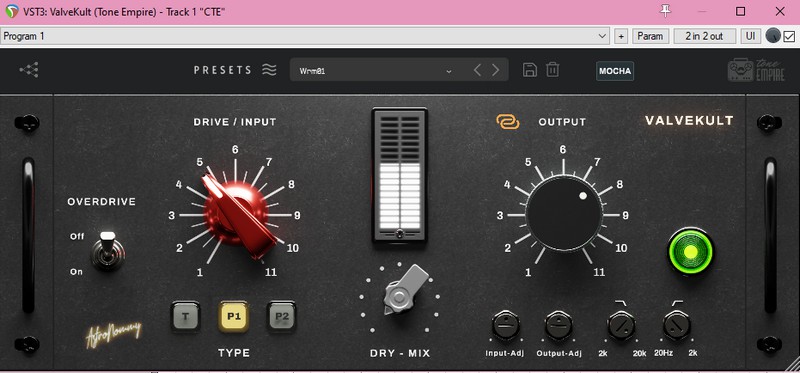The width and height of the screenshot is (800, 373).
Task: Click the DRY - MIX knob
Action: [403, 296]
